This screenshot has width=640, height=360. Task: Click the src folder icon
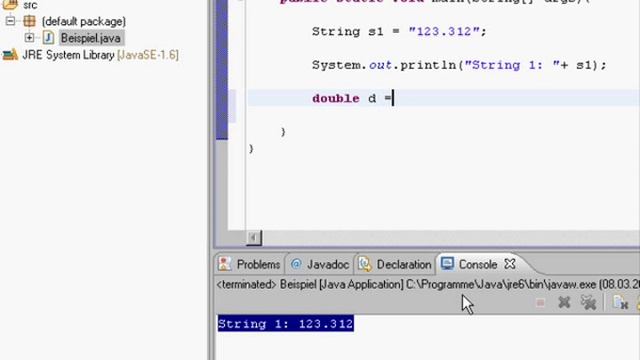[x=10, y=4]
